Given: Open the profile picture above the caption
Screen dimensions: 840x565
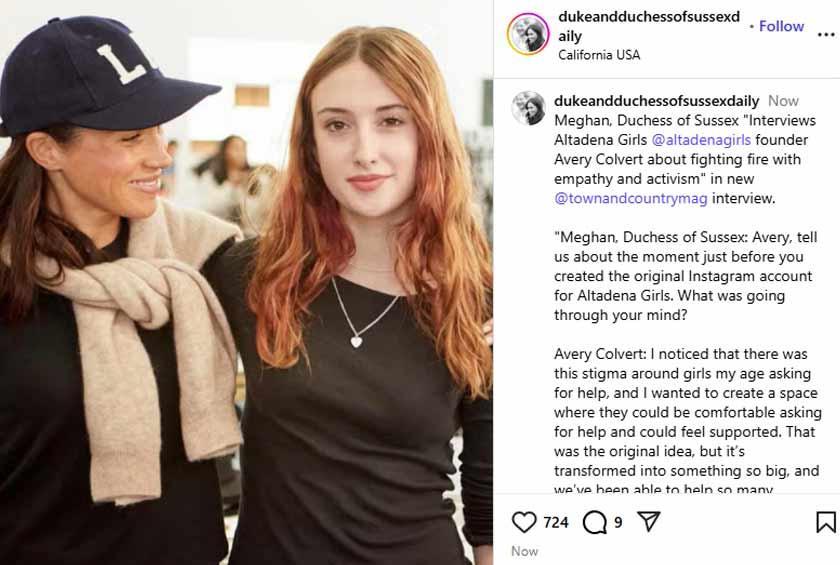Looking at the screenshot, I should pos(528,34).
